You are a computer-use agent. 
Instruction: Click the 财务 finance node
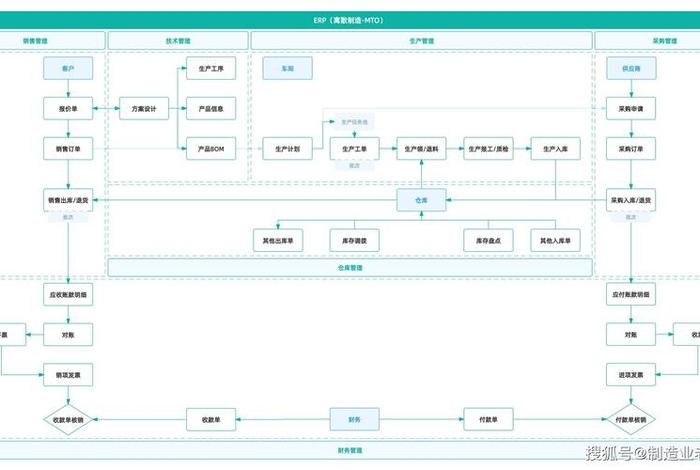[354, 419]
